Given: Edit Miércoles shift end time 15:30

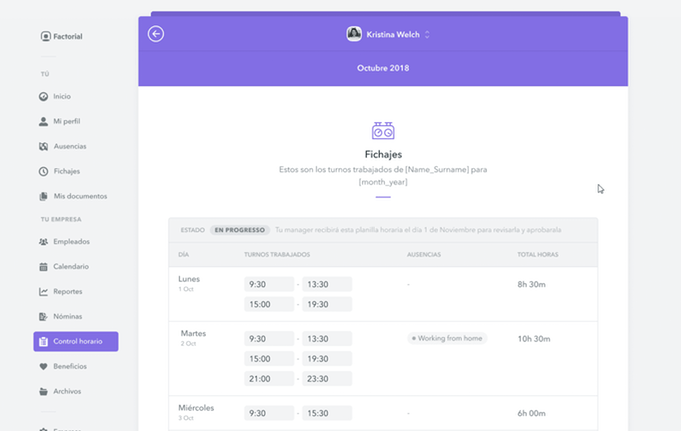Looking at the screenshot, I should [x=327, y=413].
